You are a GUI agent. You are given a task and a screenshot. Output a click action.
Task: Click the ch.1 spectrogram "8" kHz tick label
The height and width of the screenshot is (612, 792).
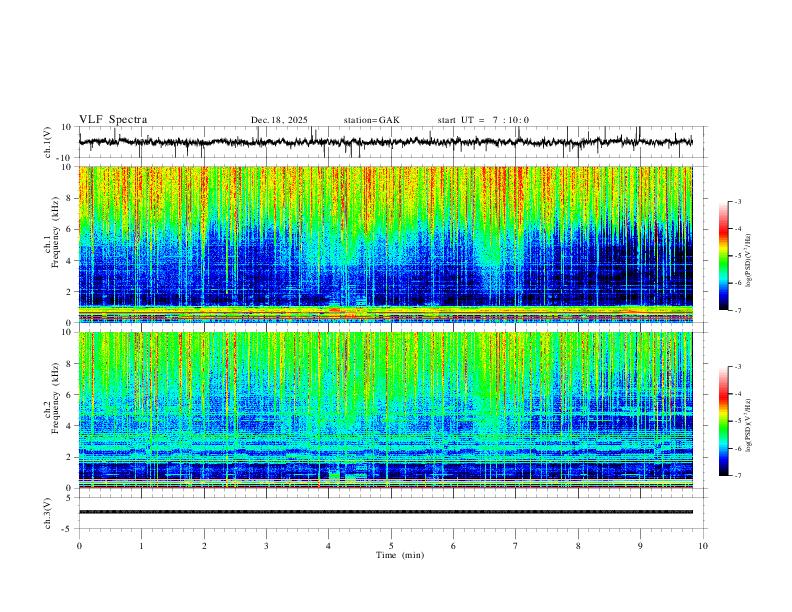point(70,198)
